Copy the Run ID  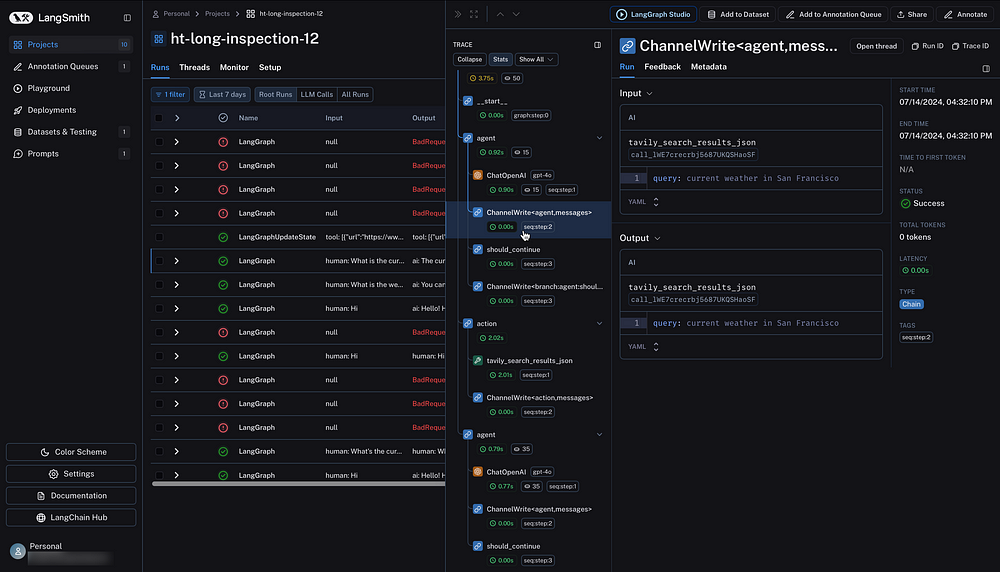(927, 46)
